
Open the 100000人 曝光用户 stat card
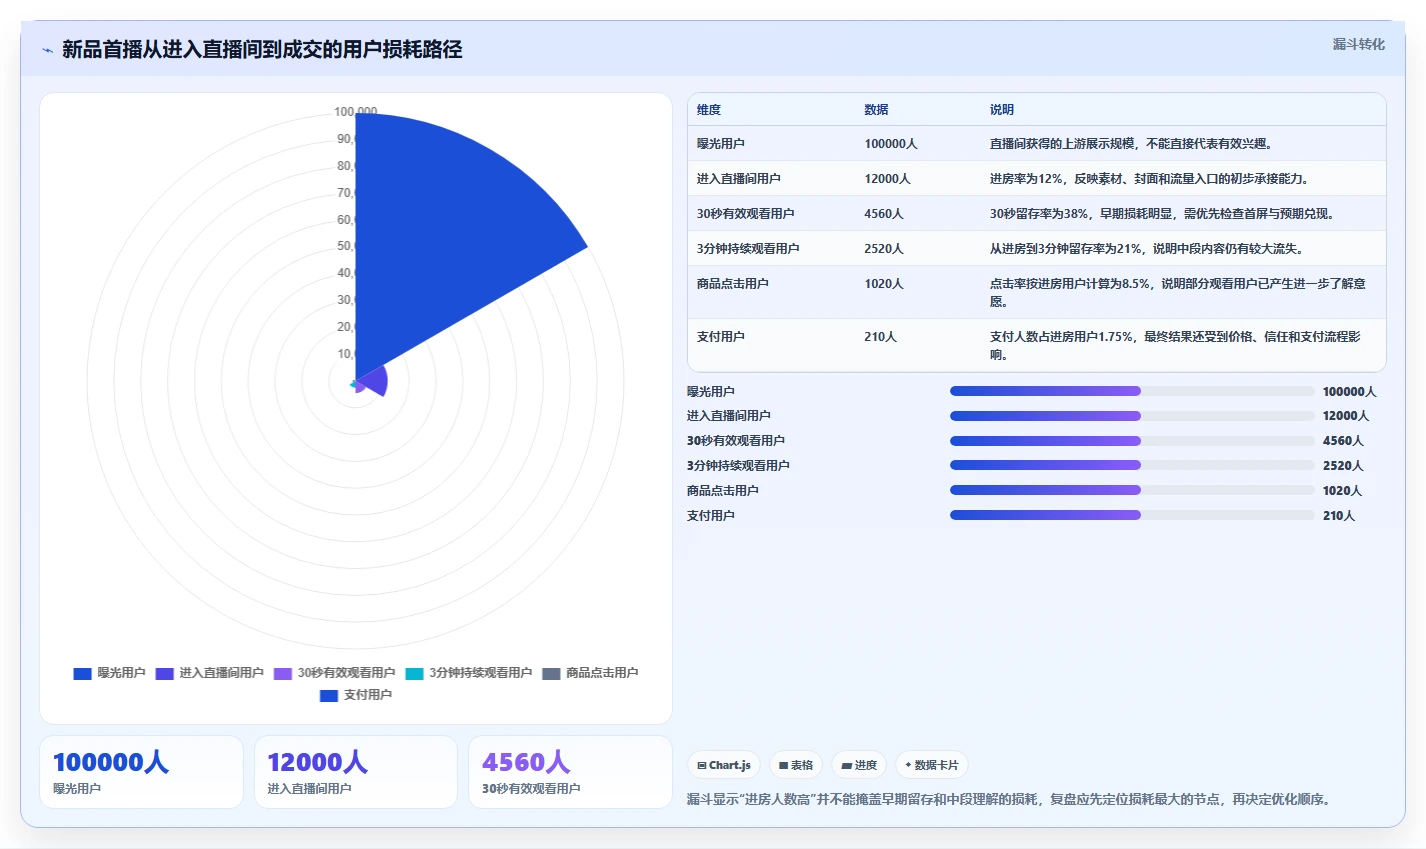pos(141,772)
